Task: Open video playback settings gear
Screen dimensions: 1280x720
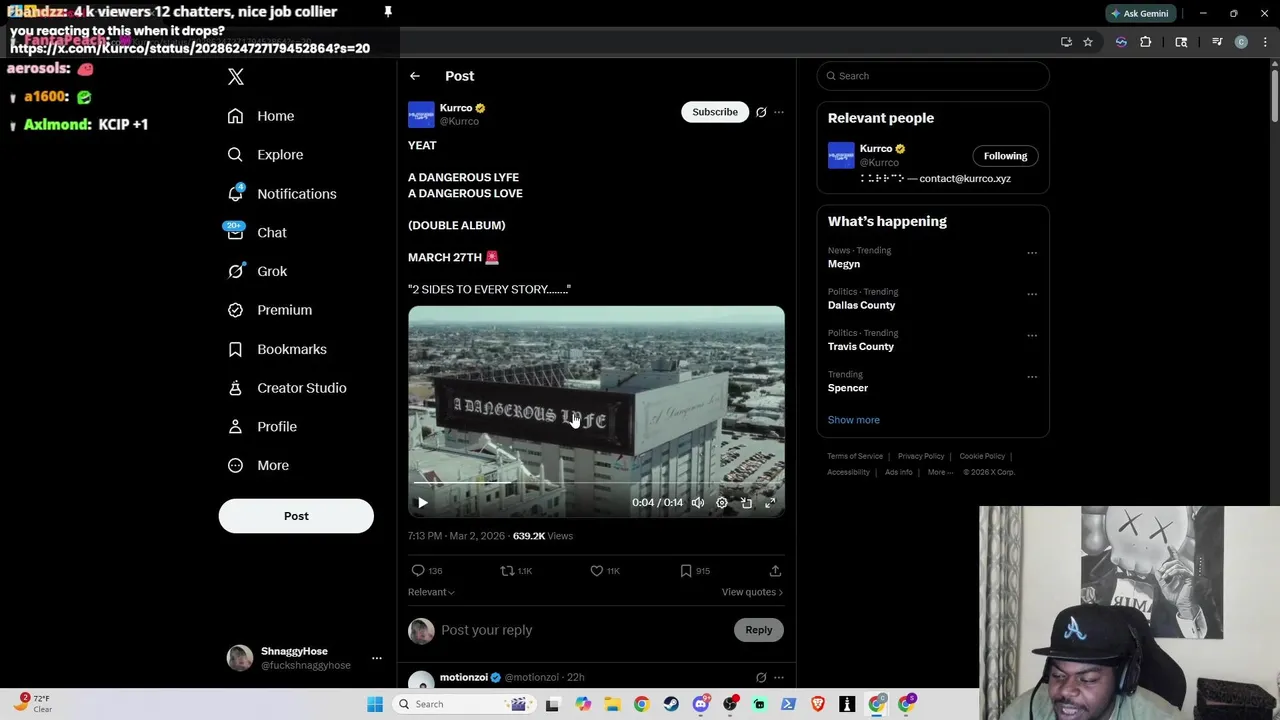Action: pos(722,503)
